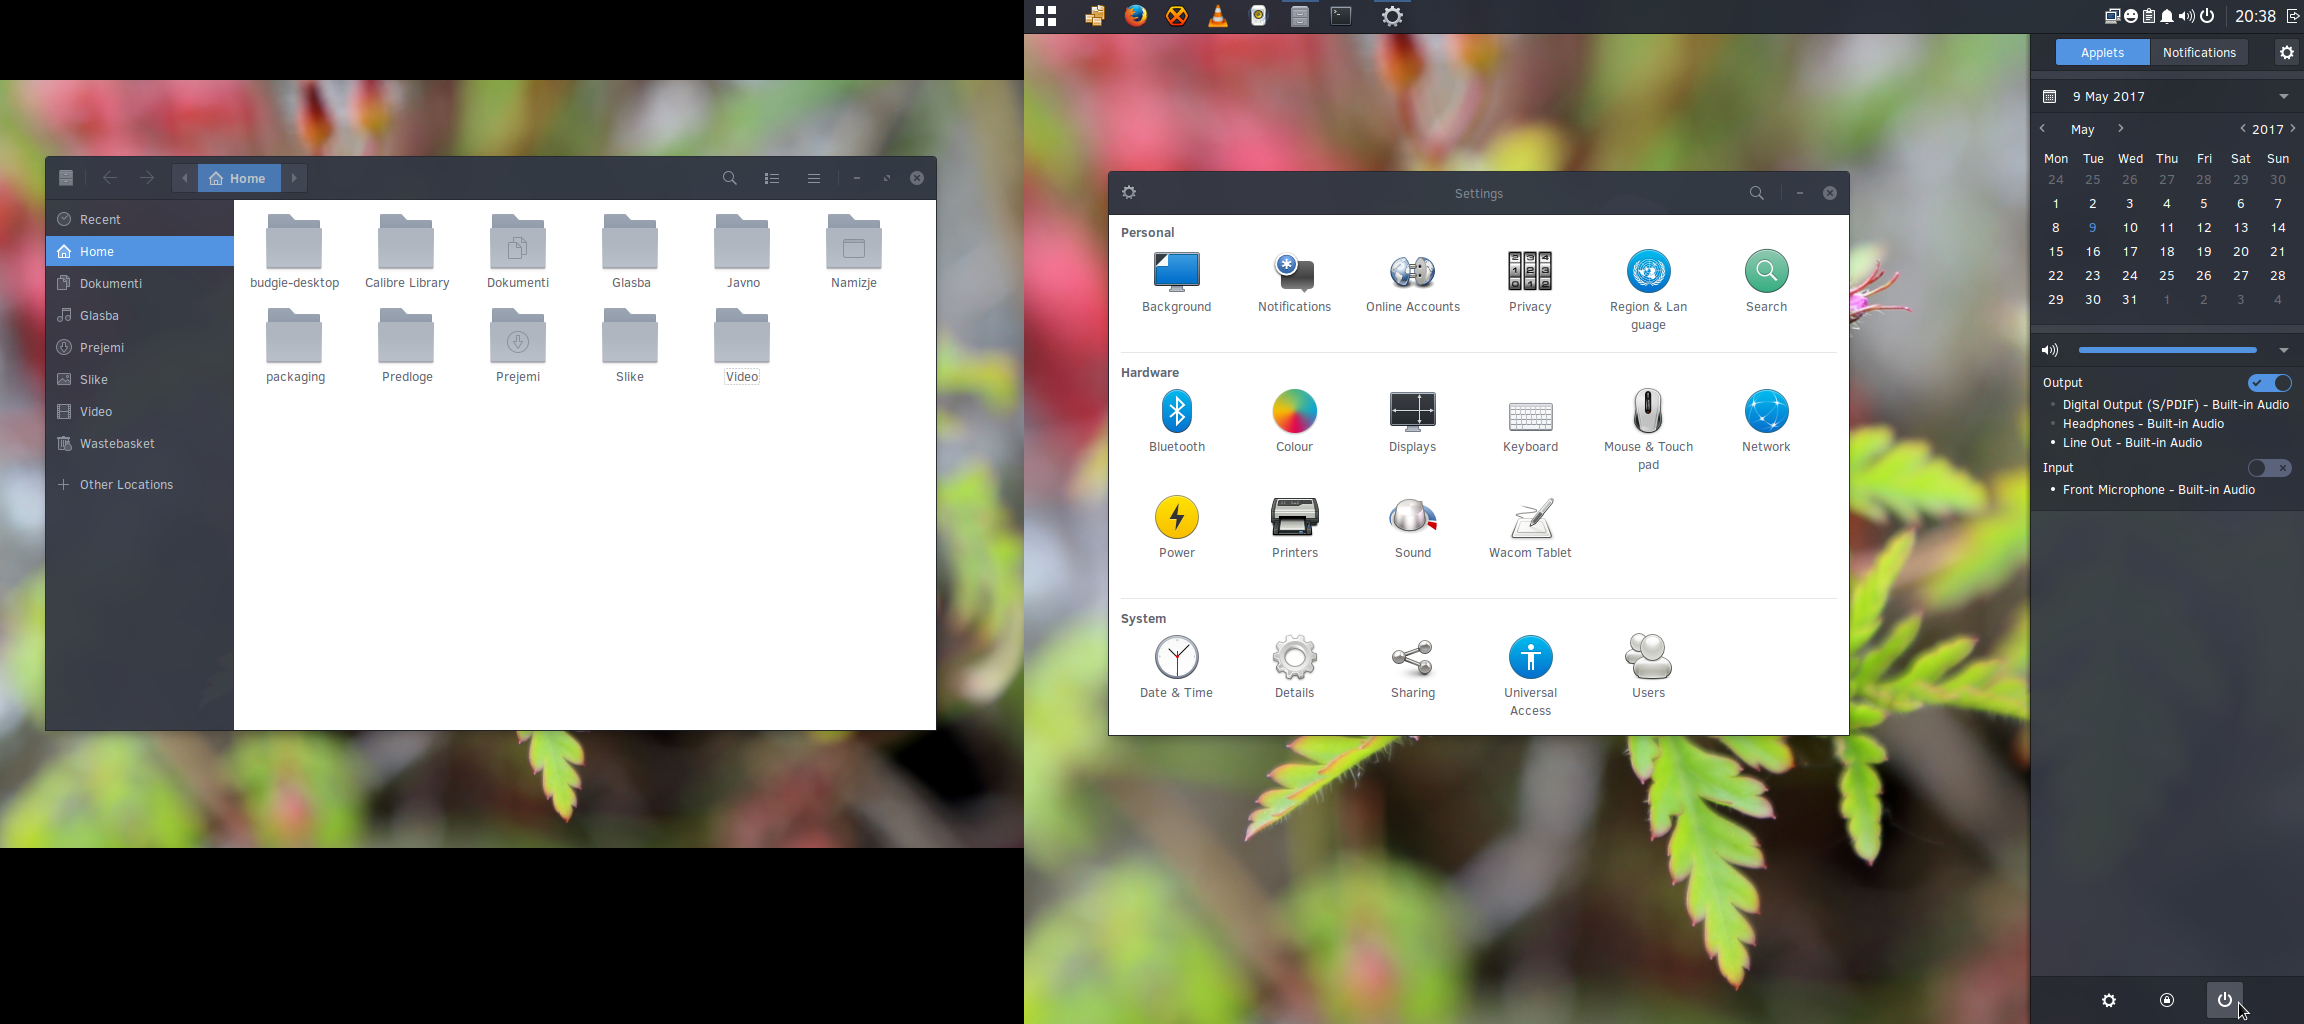This screenshot has height=1024, width=2304.
Task: Select Digital Output (S/PDIF) audio device
Action: (x=2175, y=405)
